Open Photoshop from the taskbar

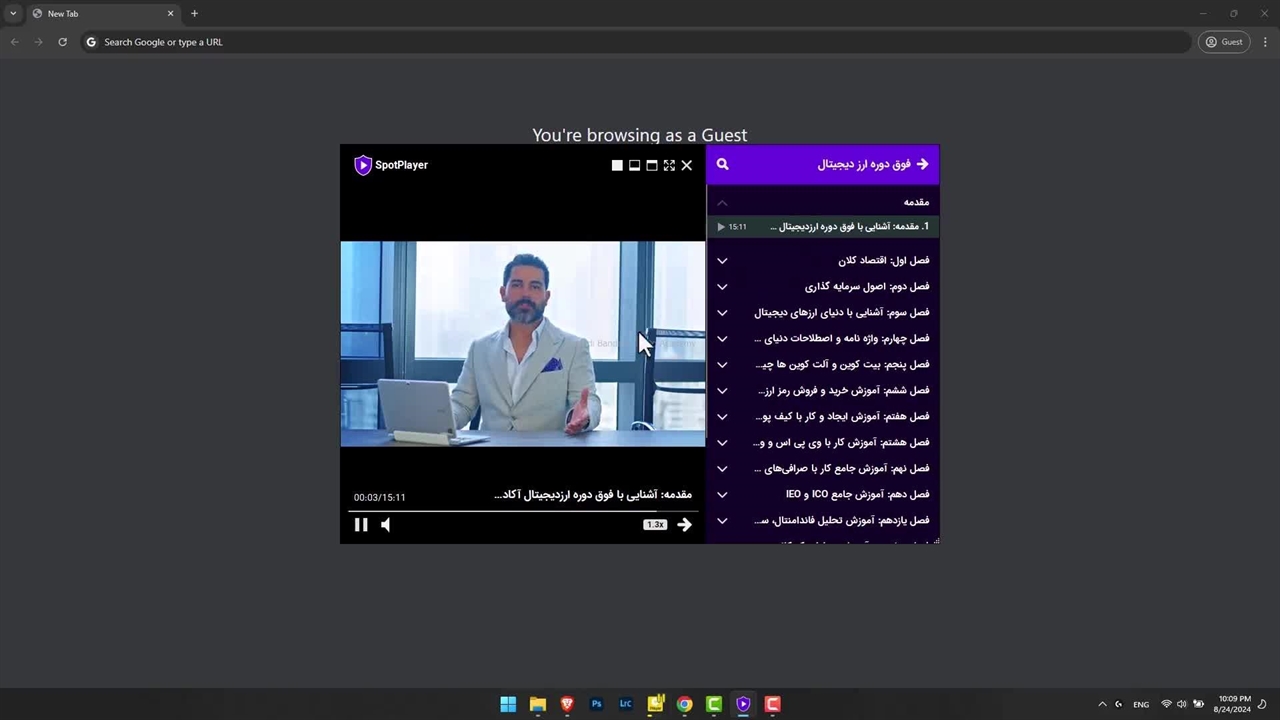[x=597, y=704]
